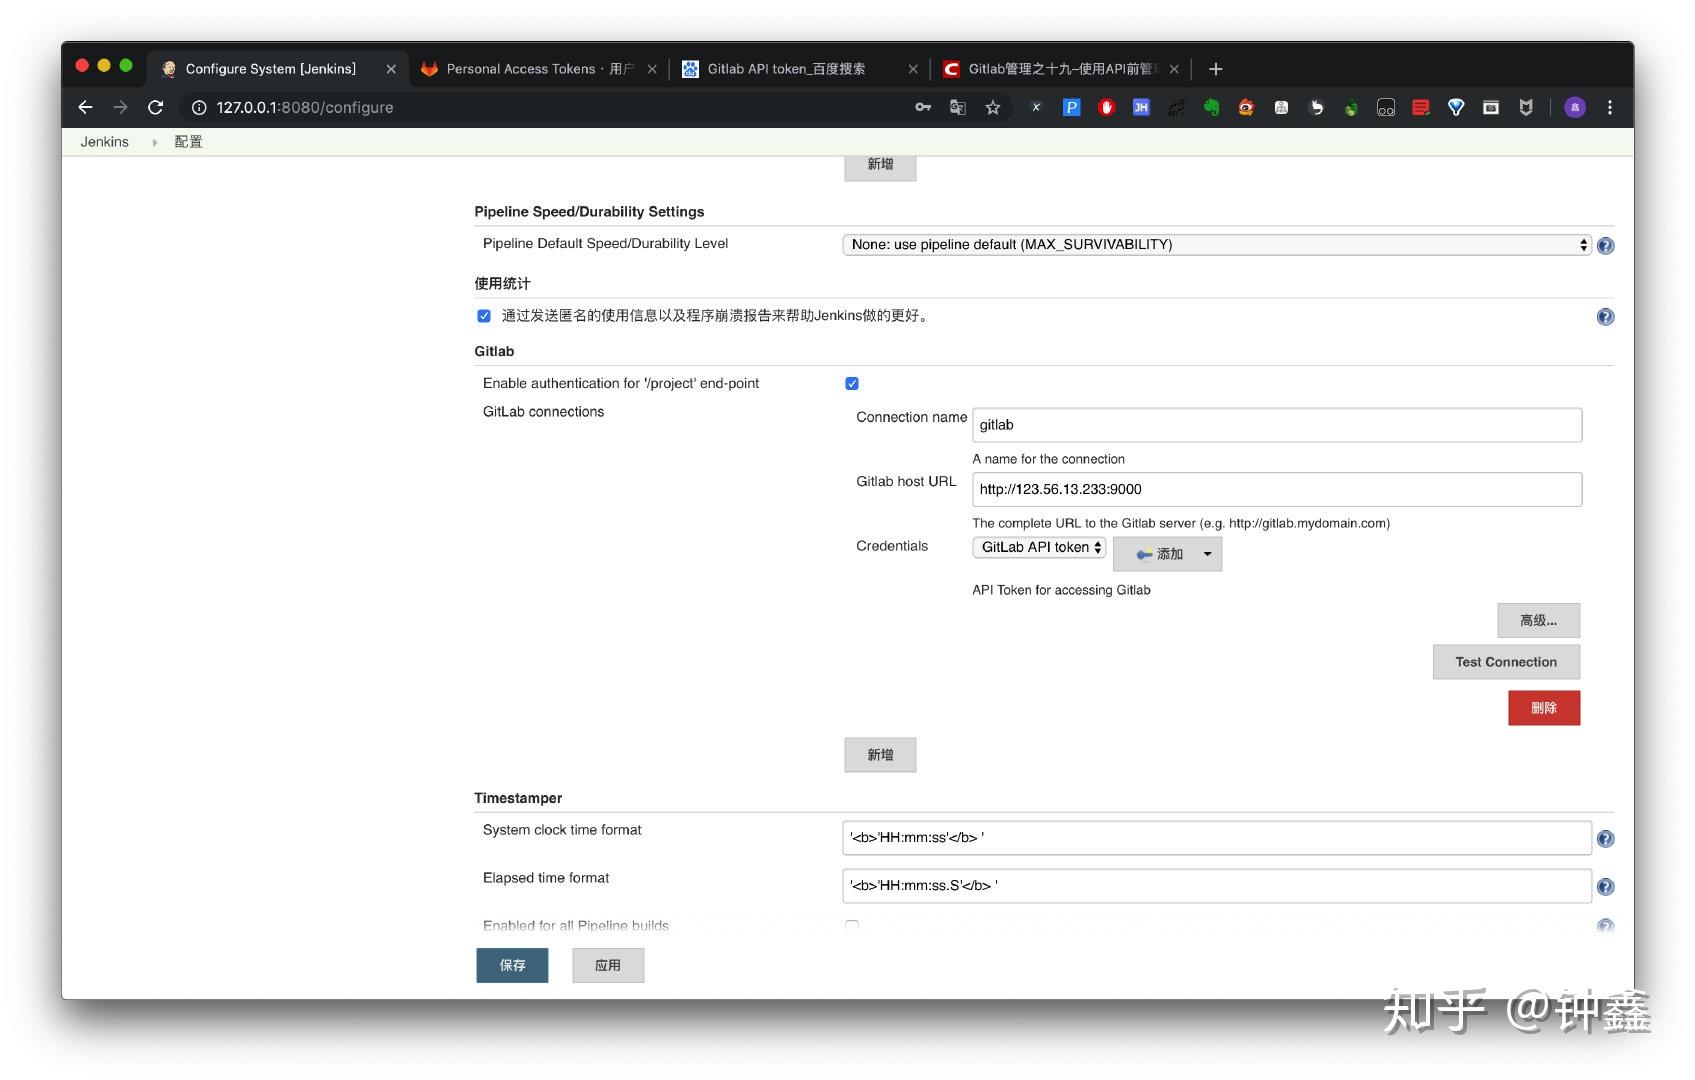Click red 删除 delete button
The width and height of the screenshot is (1695, 1080).
pos(1544,708)
